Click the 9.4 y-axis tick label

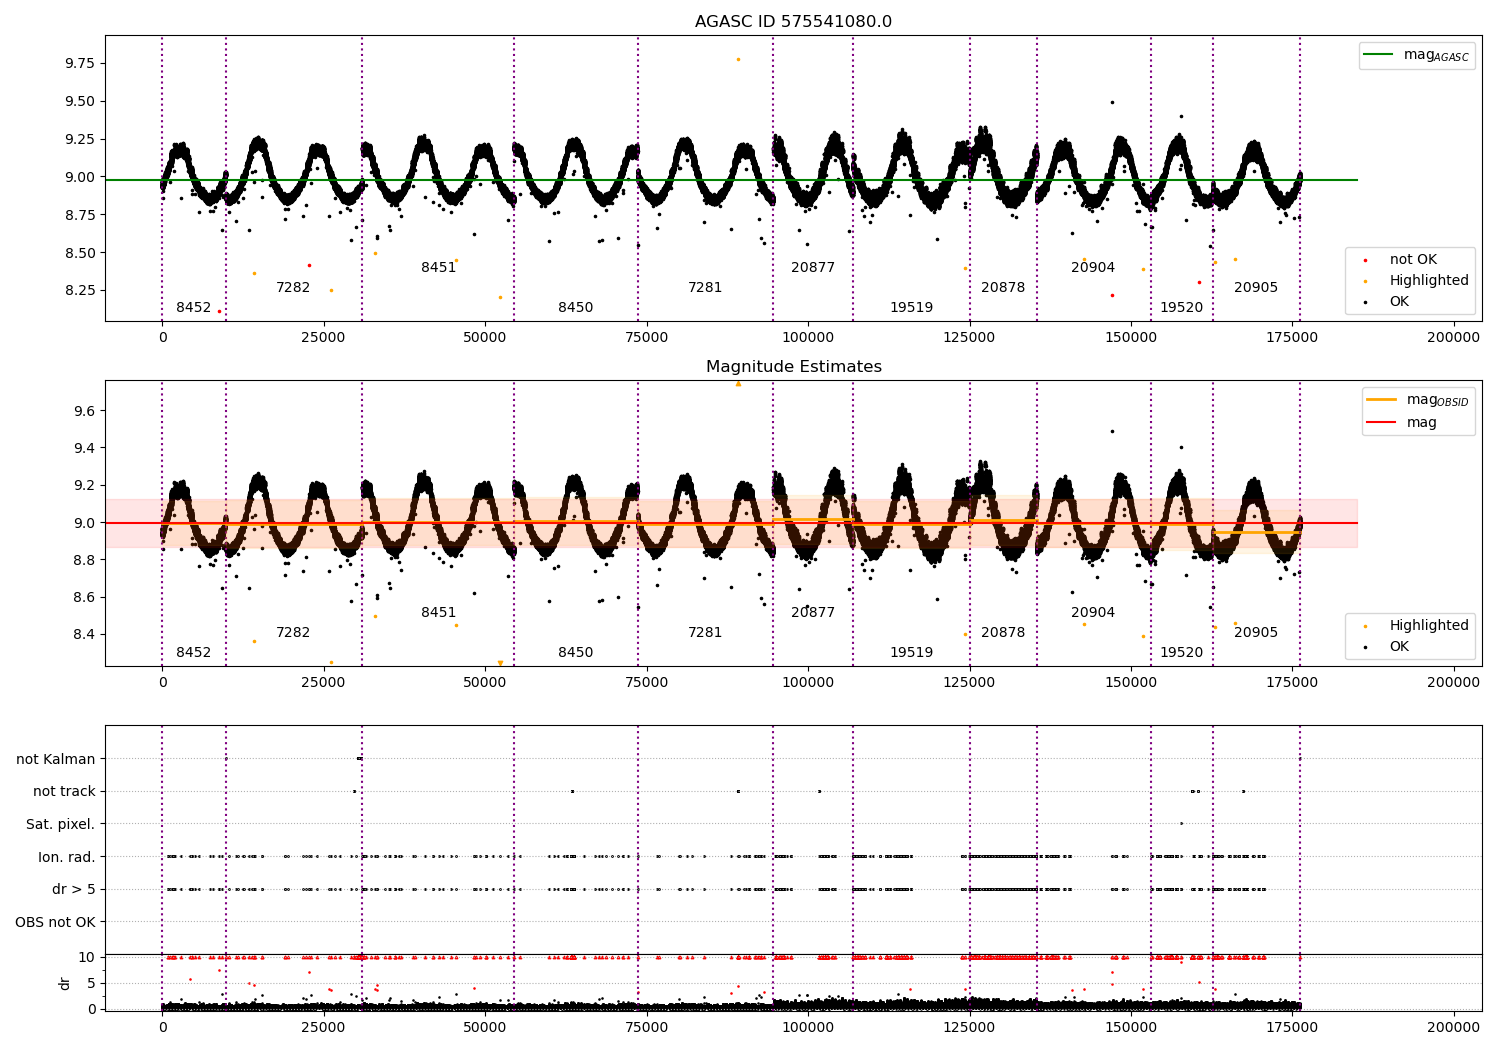coord(84,448)
